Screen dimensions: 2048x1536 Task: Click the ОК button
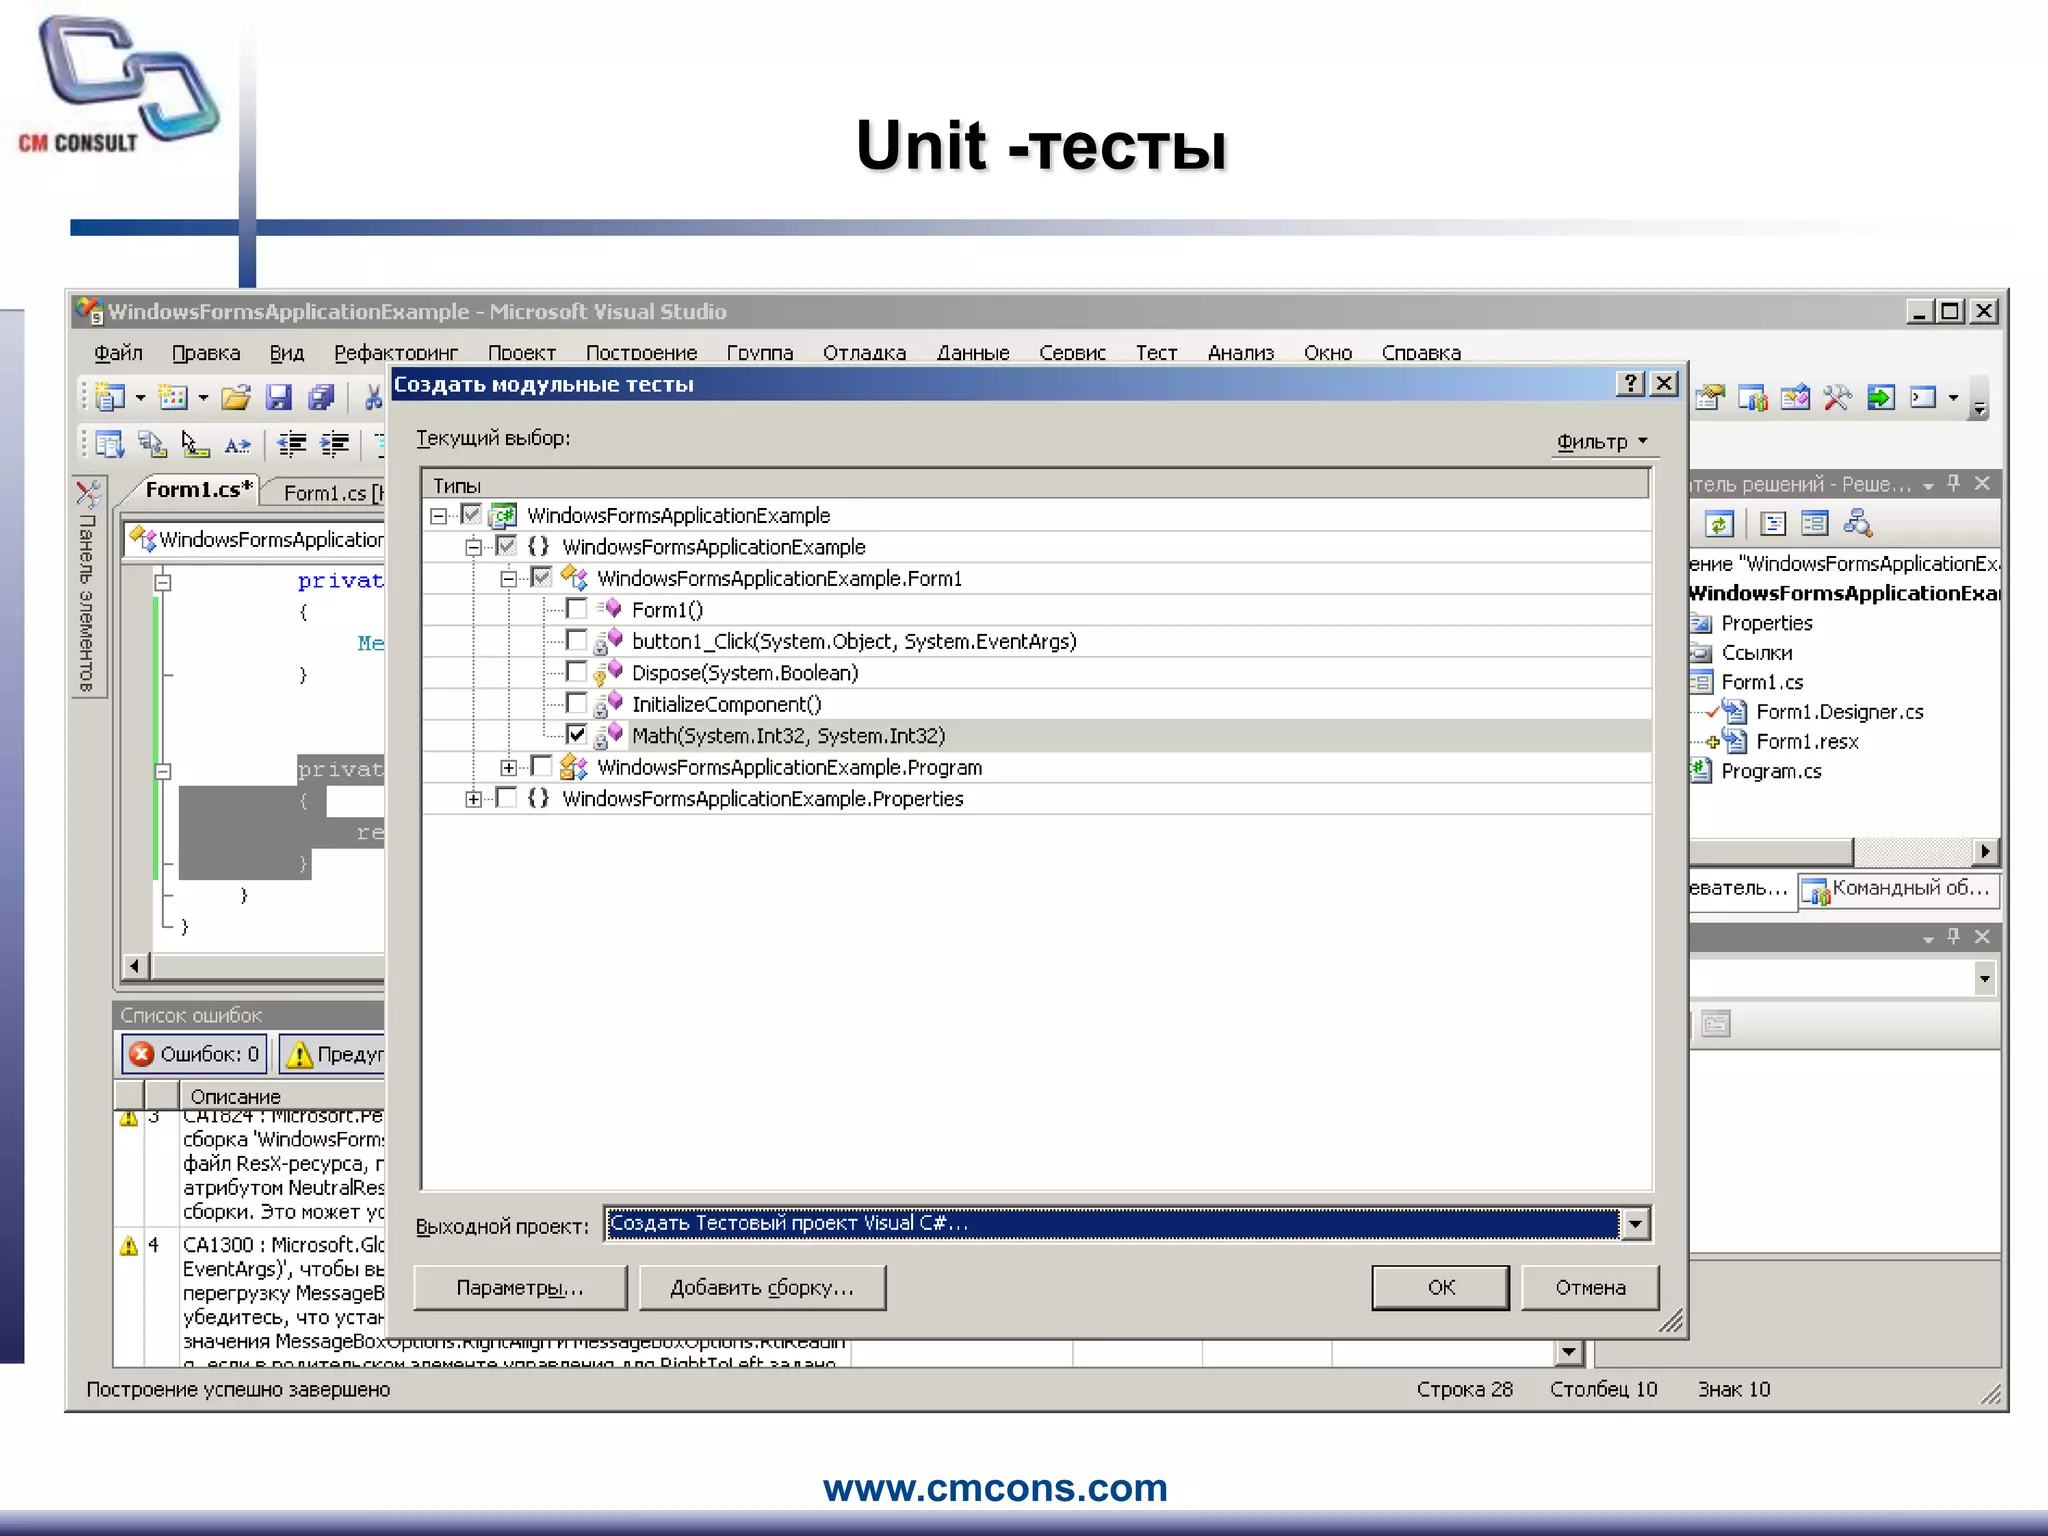pyautogui.click(x=1440, y=1287)
